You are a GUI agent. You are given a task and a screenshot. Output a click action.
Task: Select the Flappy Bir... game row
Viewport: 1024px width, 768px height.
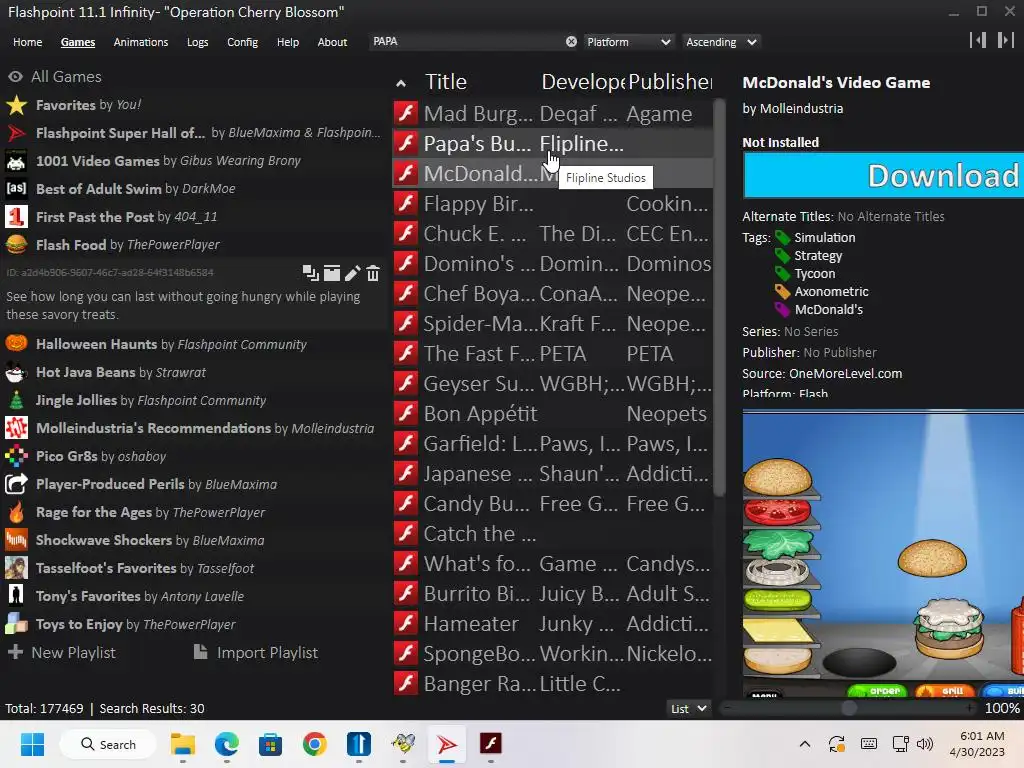click(x=552, y=204)
